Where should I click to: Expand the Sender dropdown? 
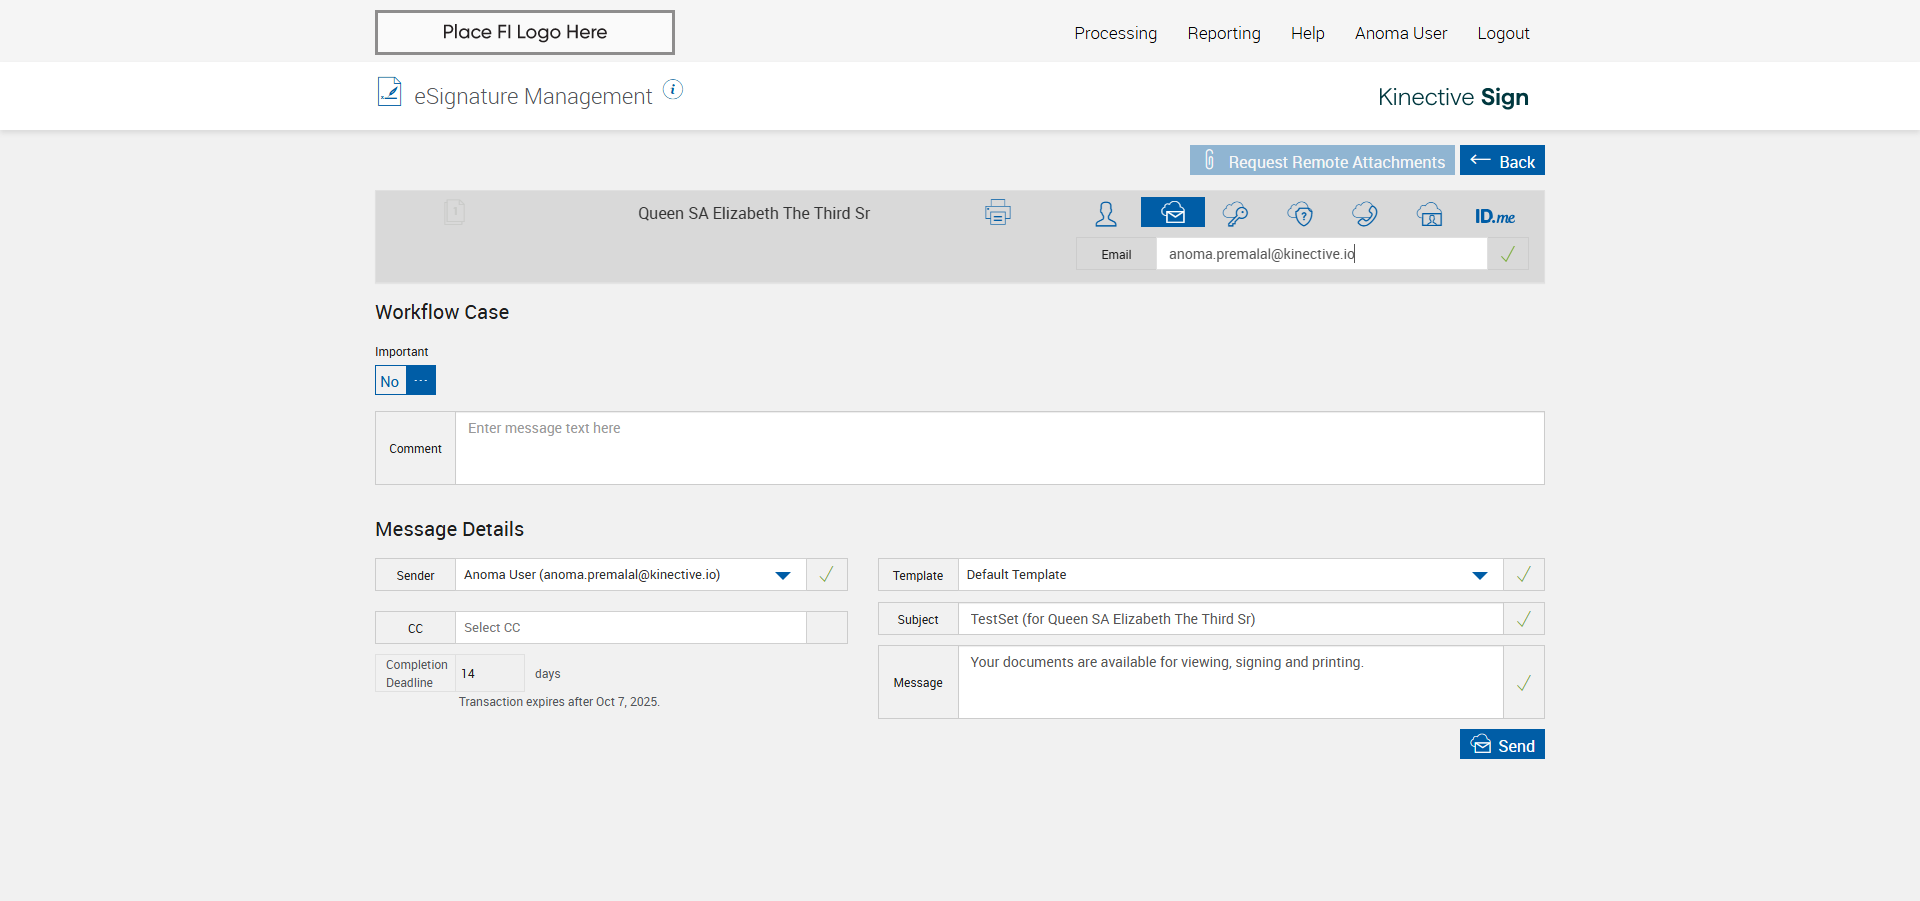[783, 575]
